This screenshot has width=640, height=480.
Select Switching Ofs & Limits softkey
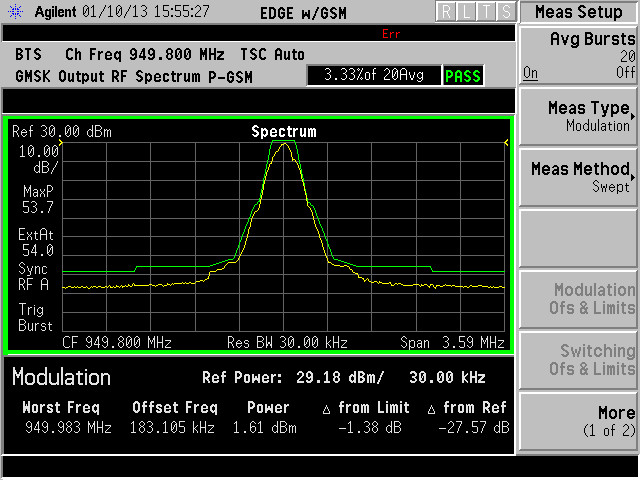pos(578,360)
